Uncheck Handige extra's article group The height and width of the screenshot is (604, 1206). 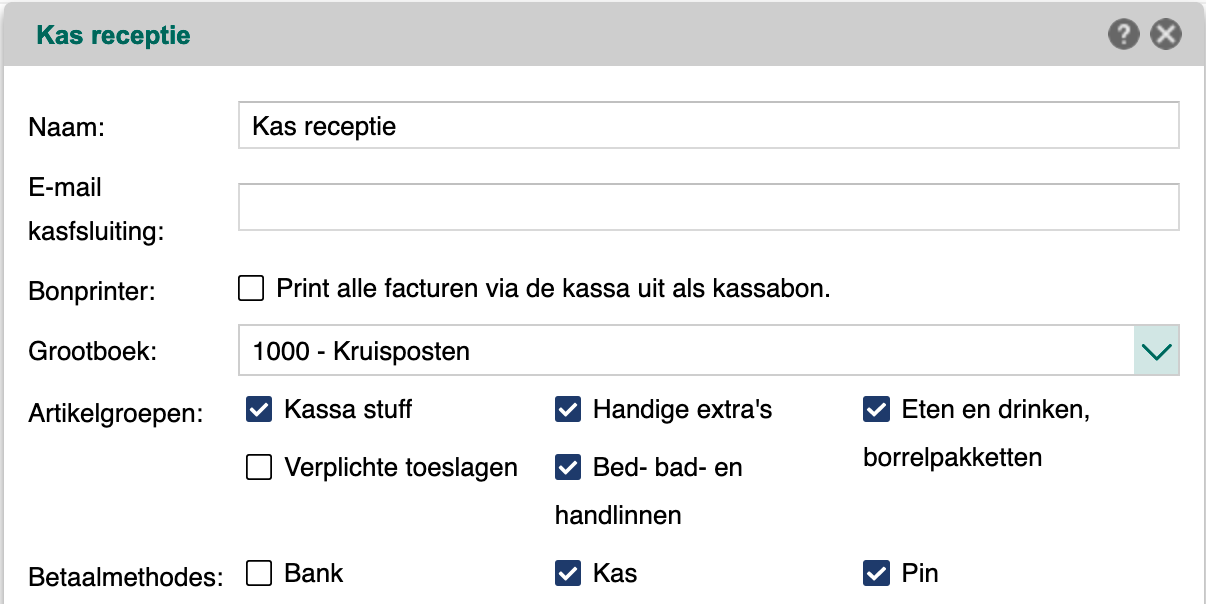click(x=568, y=409)
